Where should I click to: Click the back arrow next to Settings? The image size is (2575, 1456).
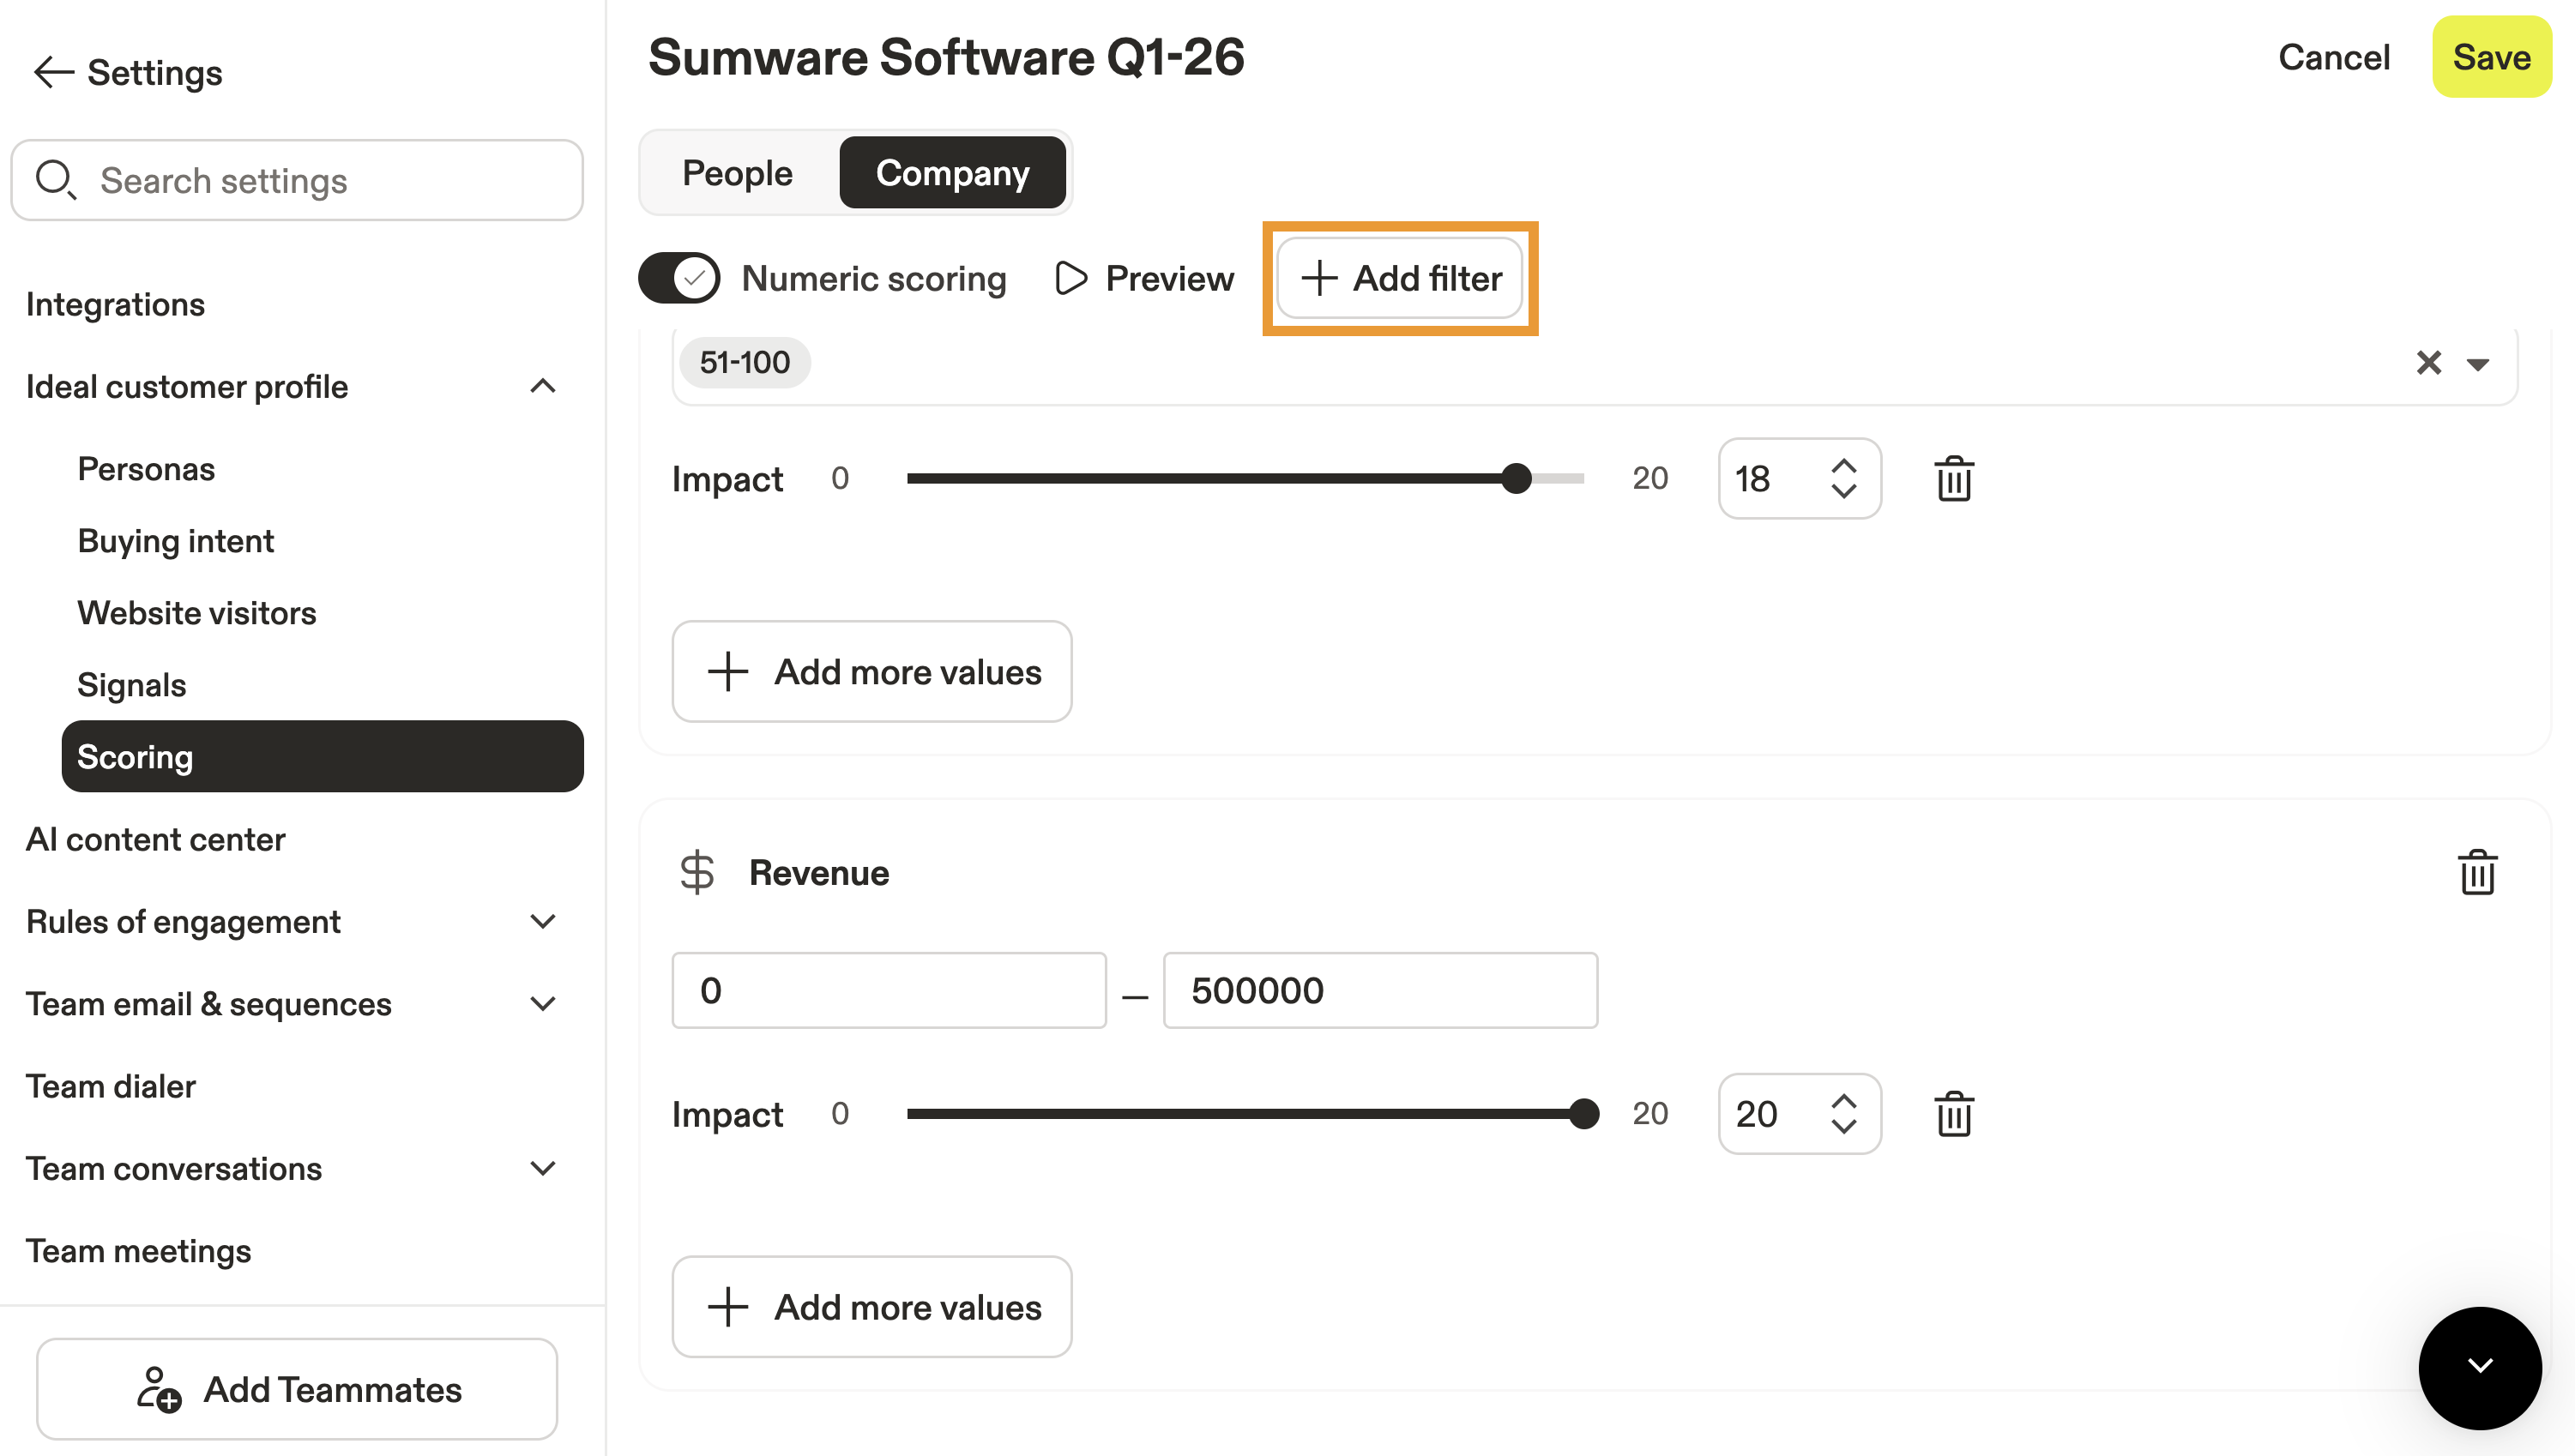[x=53, y=73]
